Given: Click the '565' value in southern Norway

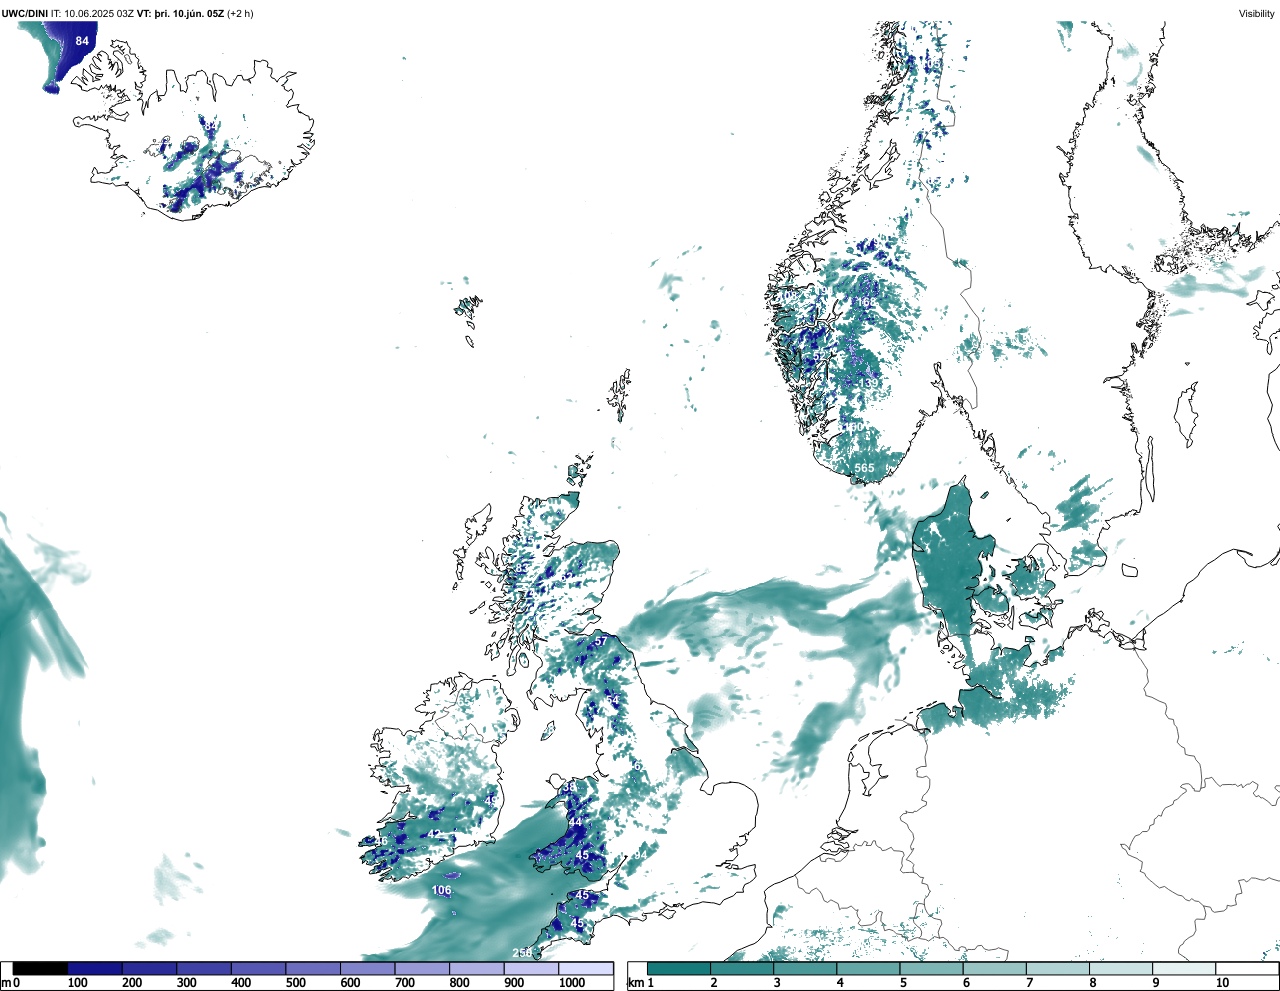Looking at the screenshot, I should point(864,468).
